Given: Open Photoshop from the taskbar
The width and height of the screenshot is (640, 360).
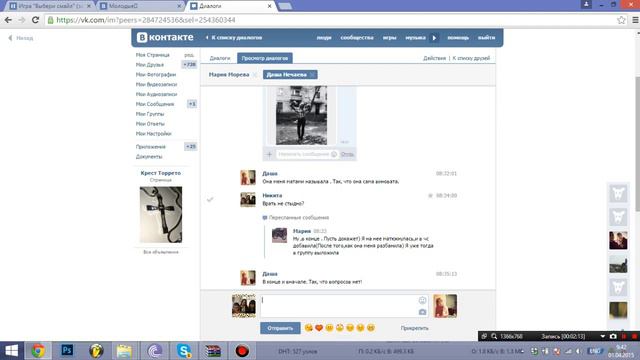Looking at the screenshot, I should (x=67, y=351).
